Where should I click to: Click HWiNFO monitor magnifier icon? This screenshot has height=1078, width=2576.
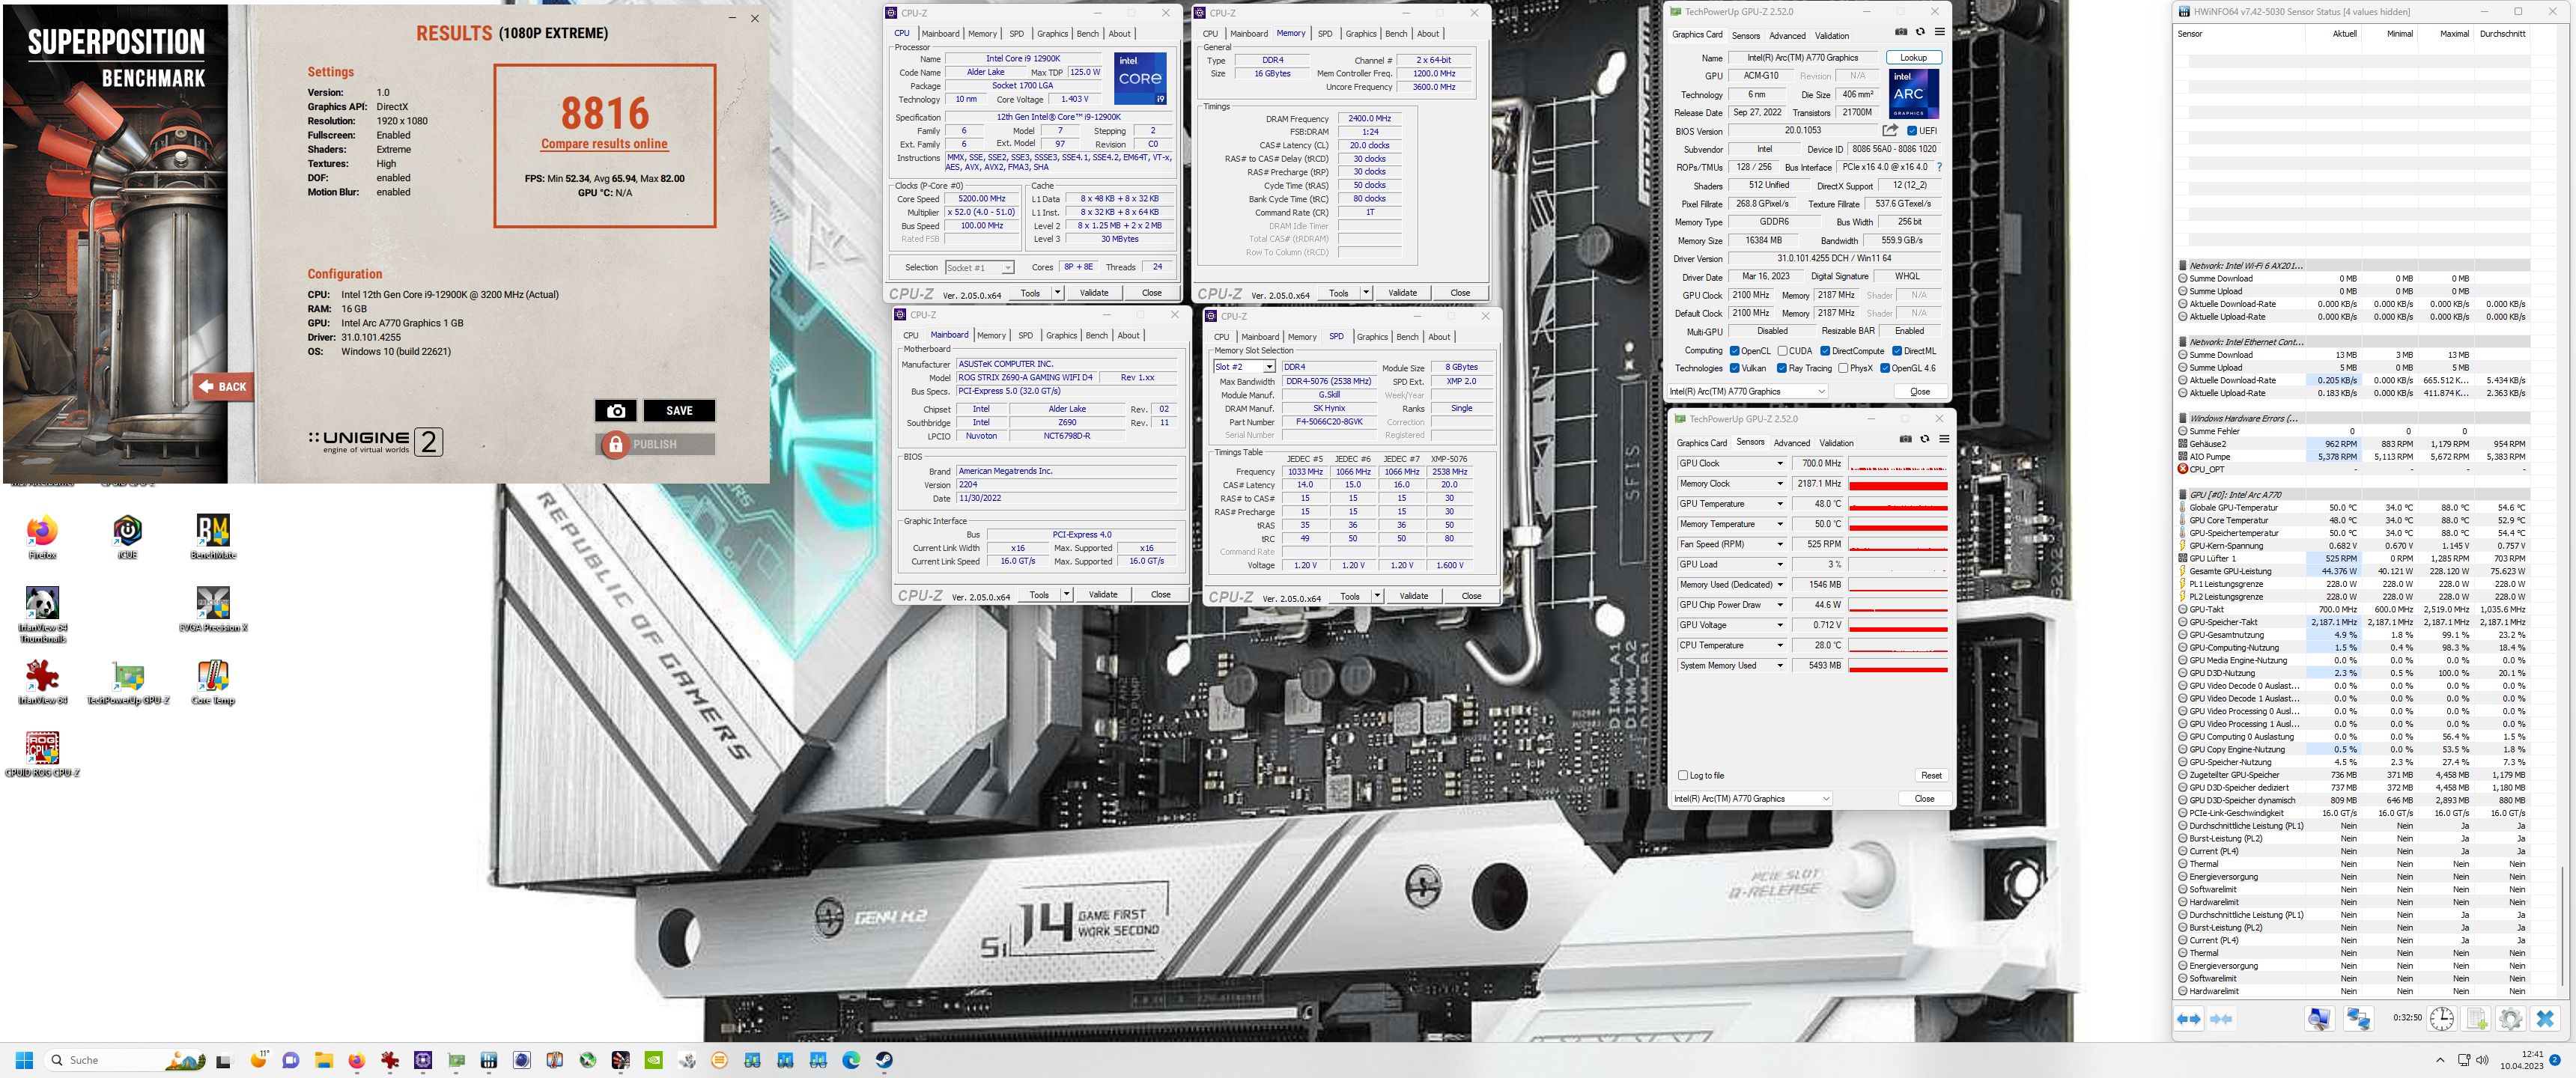(x=2319, y=1019)
